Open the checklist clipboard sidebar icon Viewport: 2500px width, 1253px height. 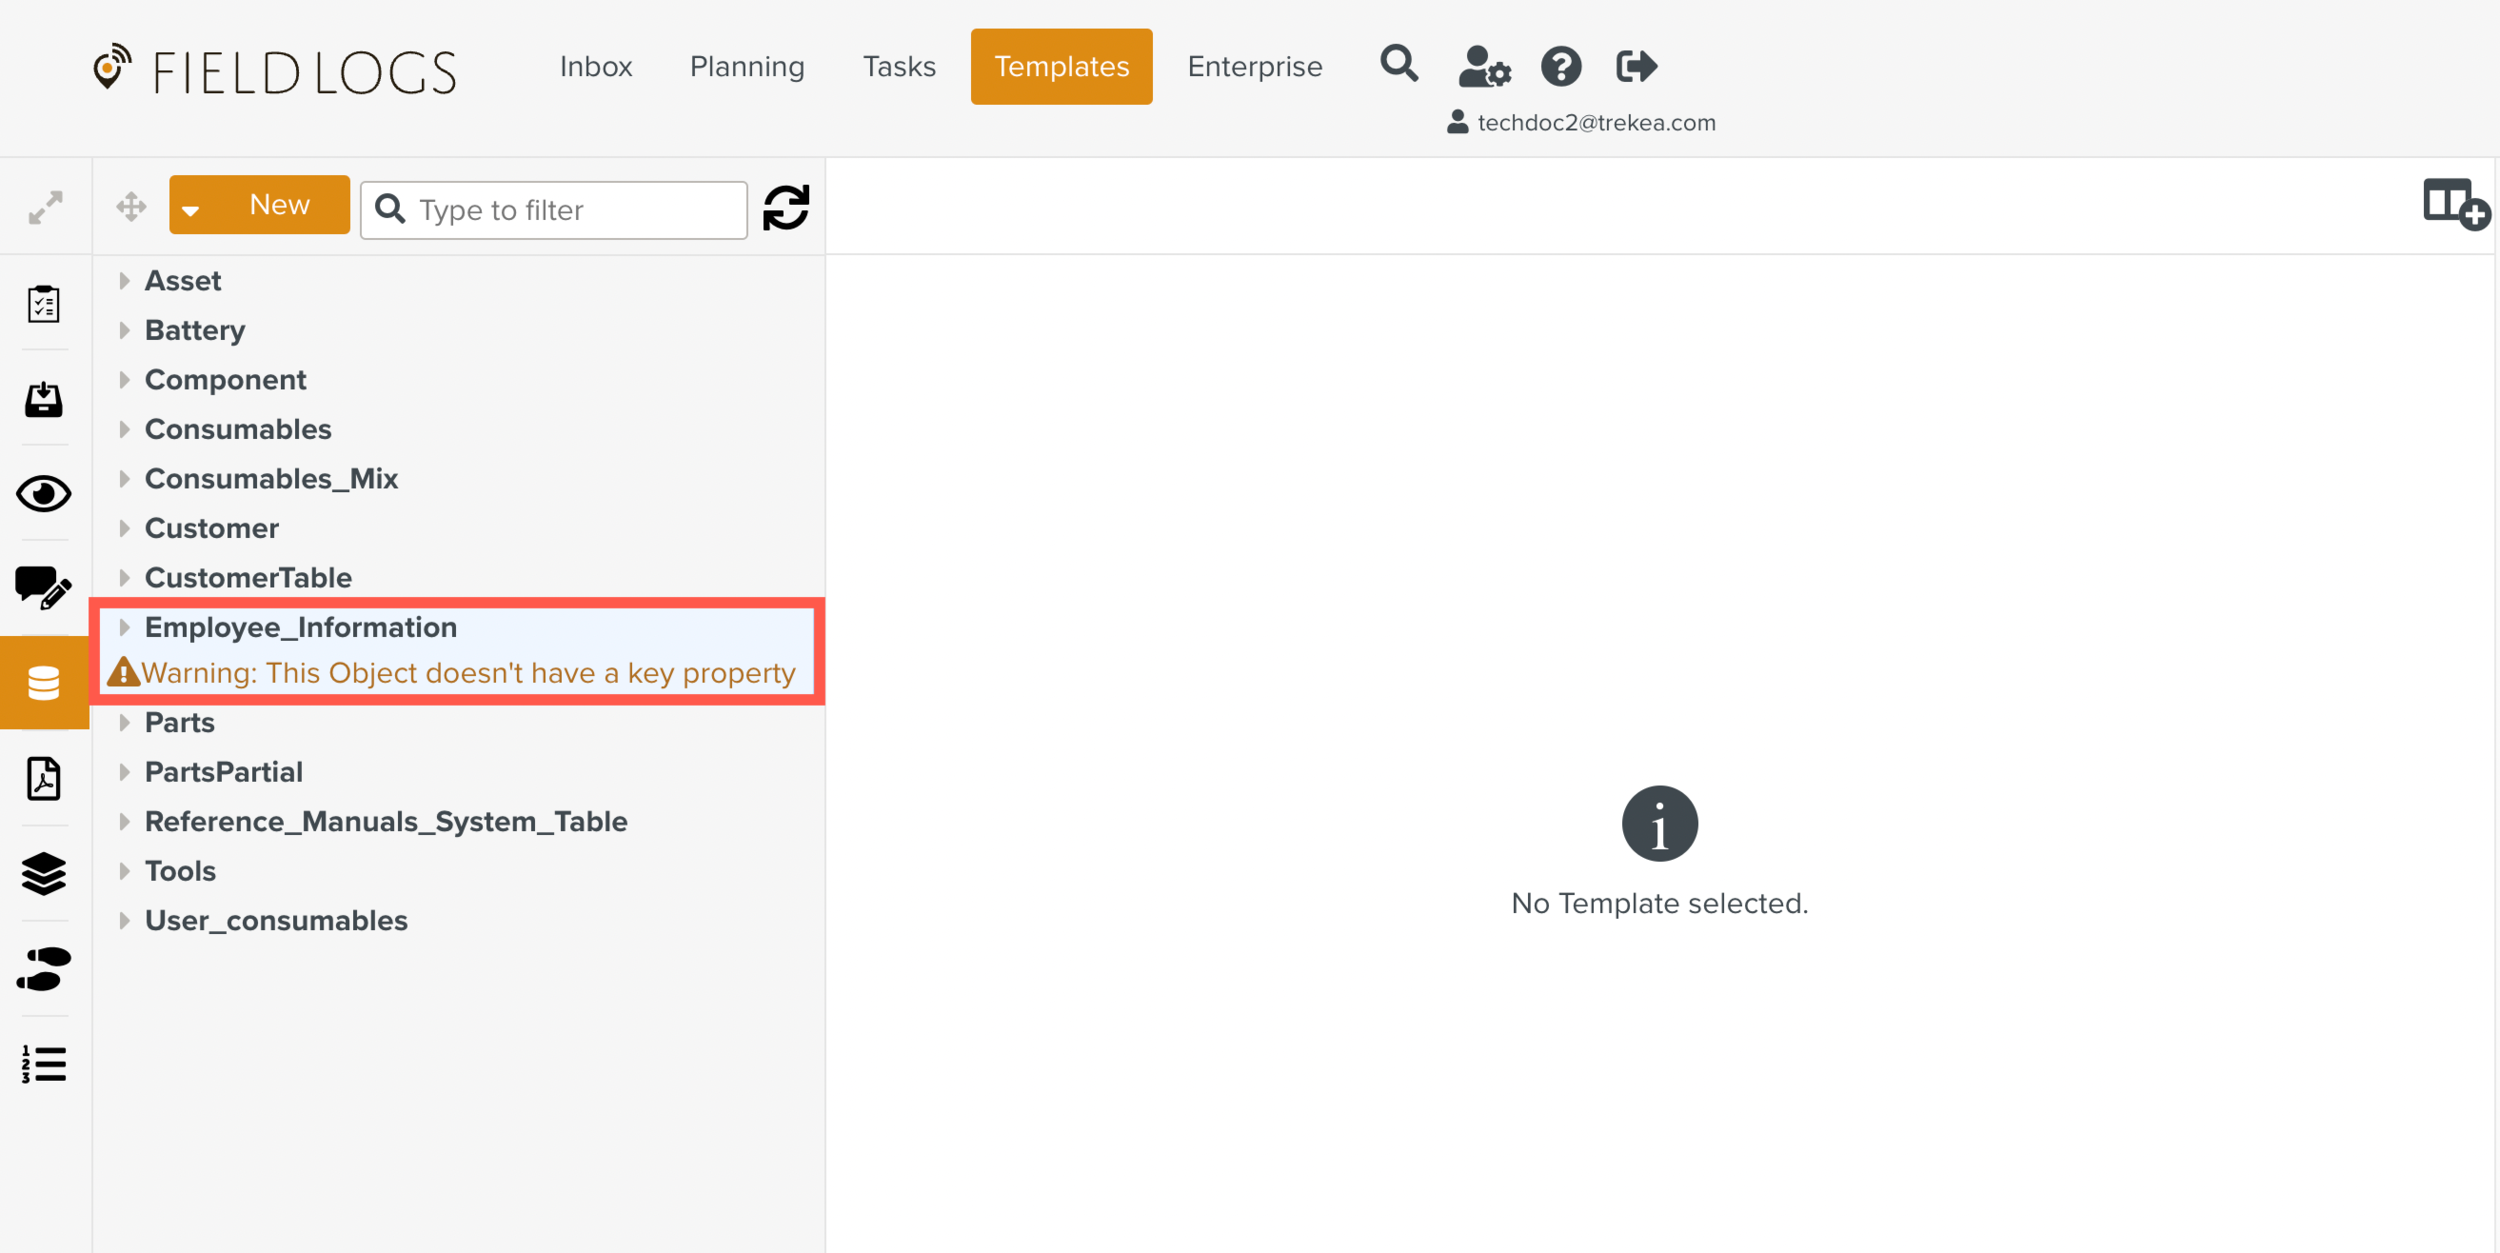click(x=44, y=304)
